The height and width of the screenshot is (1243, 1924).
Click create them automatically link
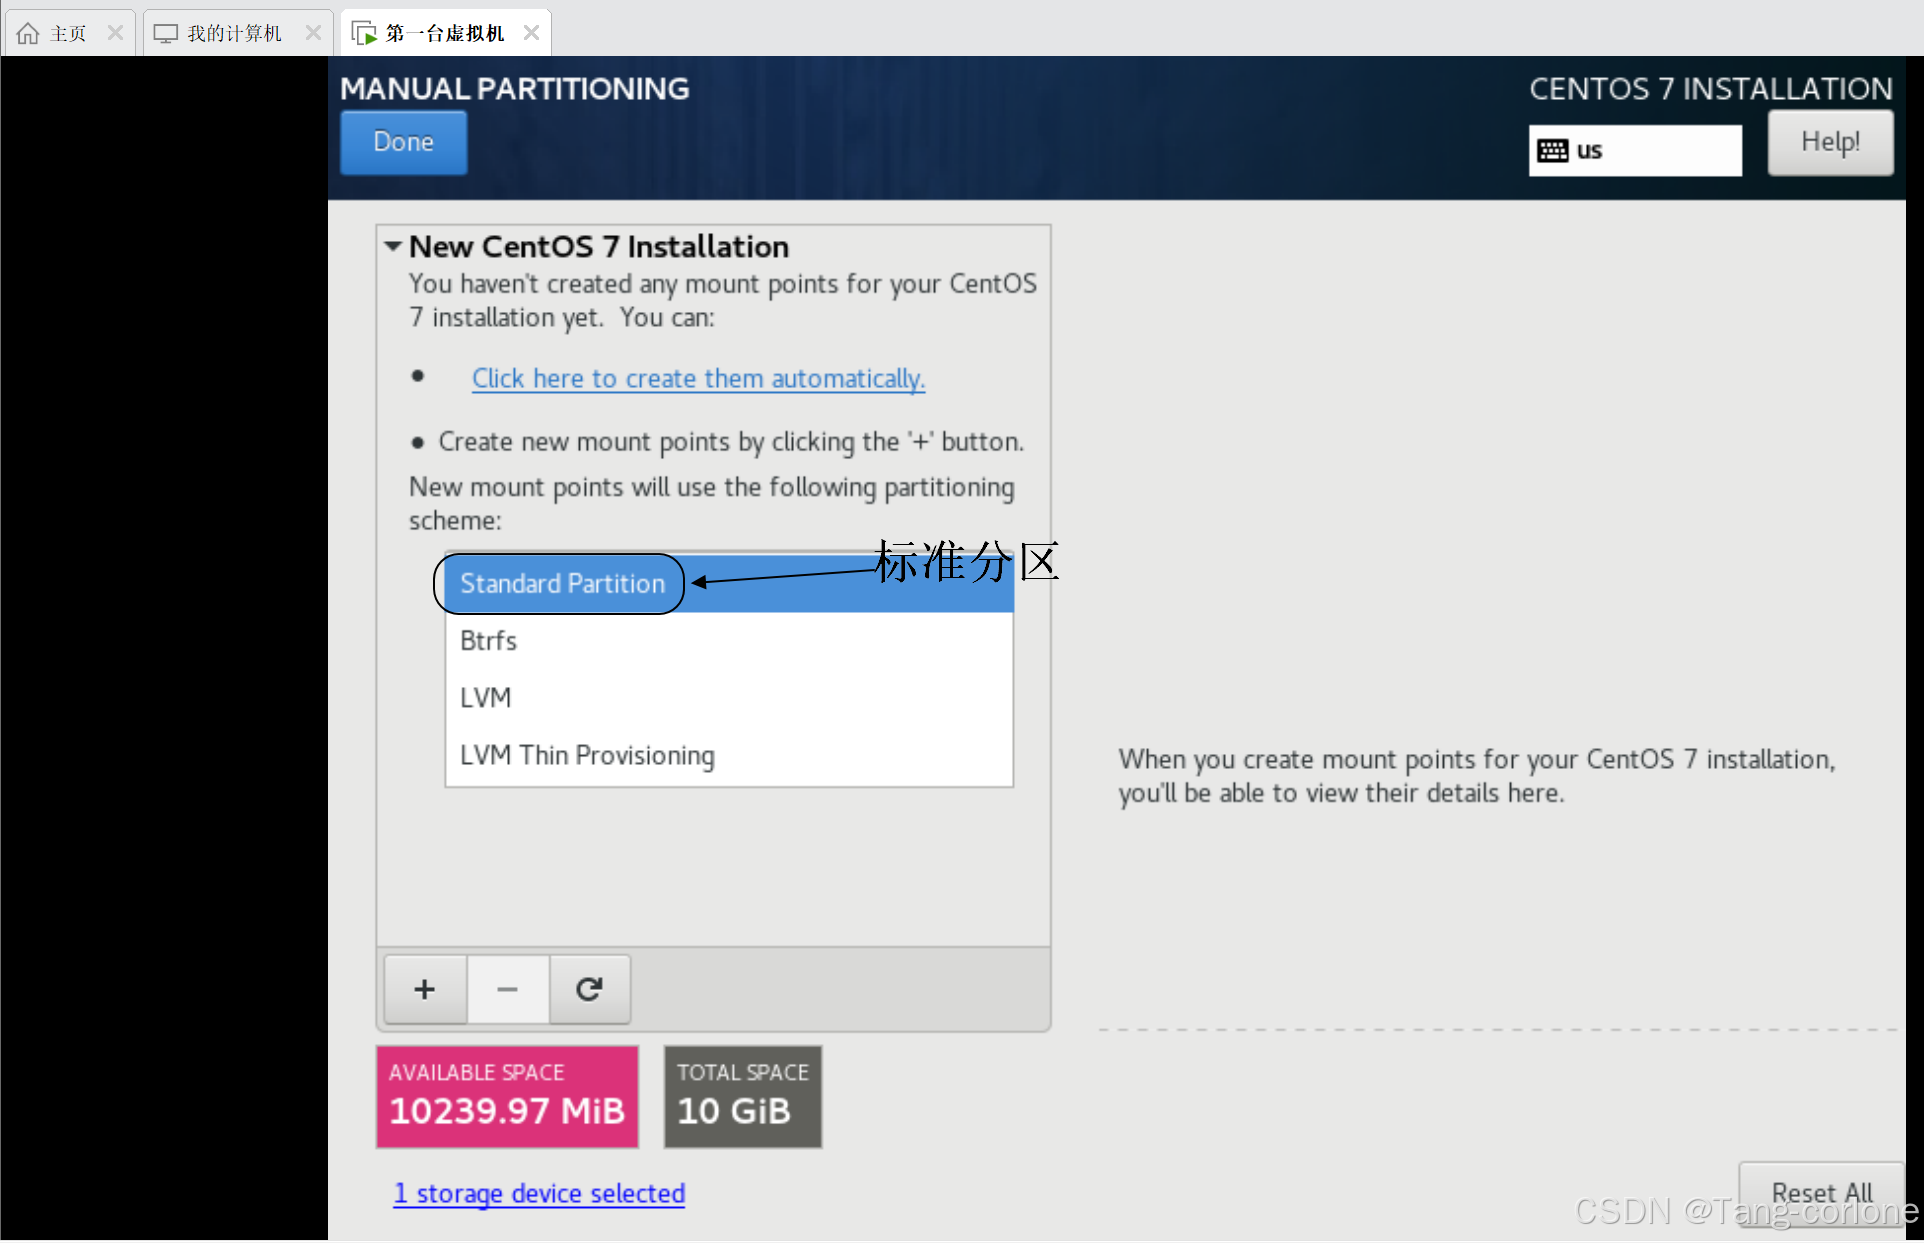coord(698,379)
